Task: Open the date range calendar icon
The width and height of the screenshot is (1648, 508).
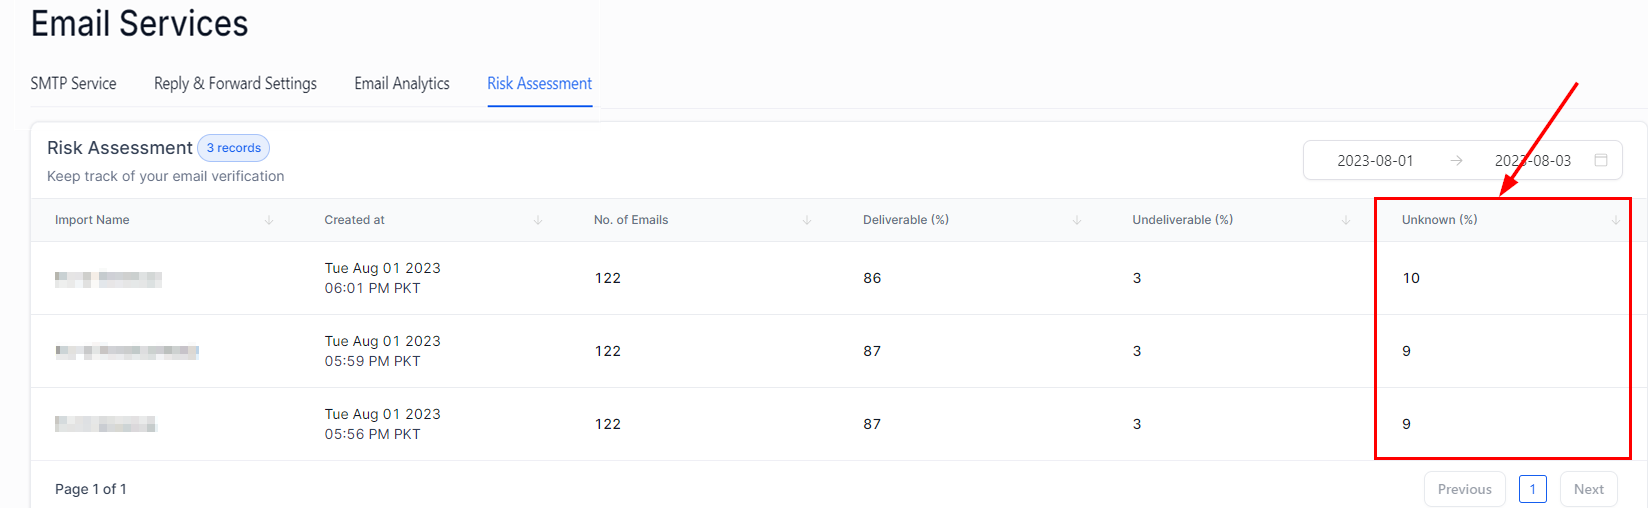Action: point(1601,160)
